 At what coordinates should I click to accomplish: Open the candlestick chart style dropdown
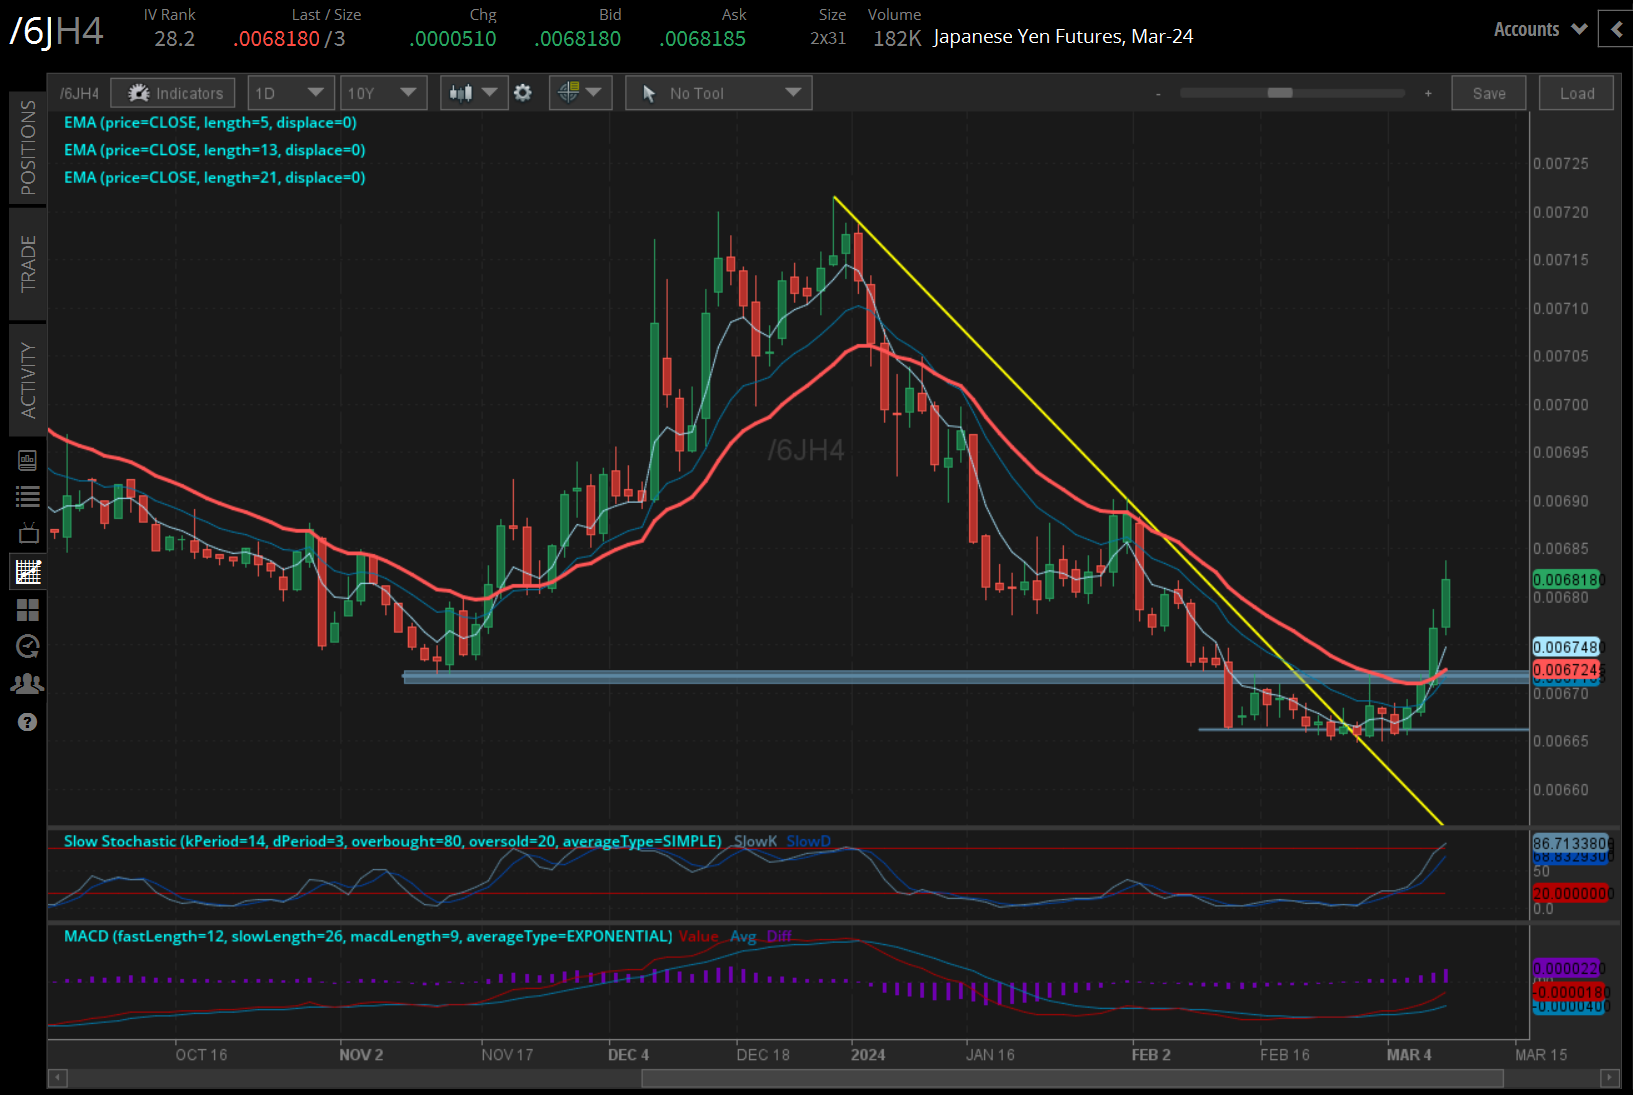473,93
